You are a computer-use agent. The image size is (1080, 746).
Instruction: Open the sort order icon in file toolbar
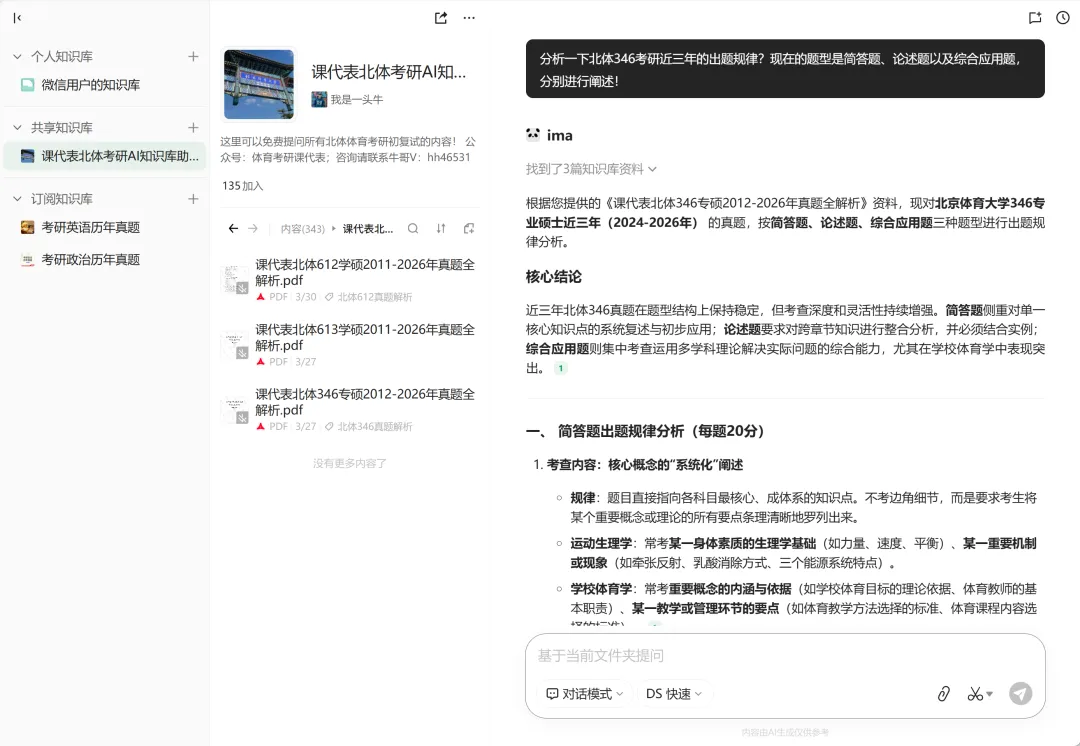coord(441,228)
